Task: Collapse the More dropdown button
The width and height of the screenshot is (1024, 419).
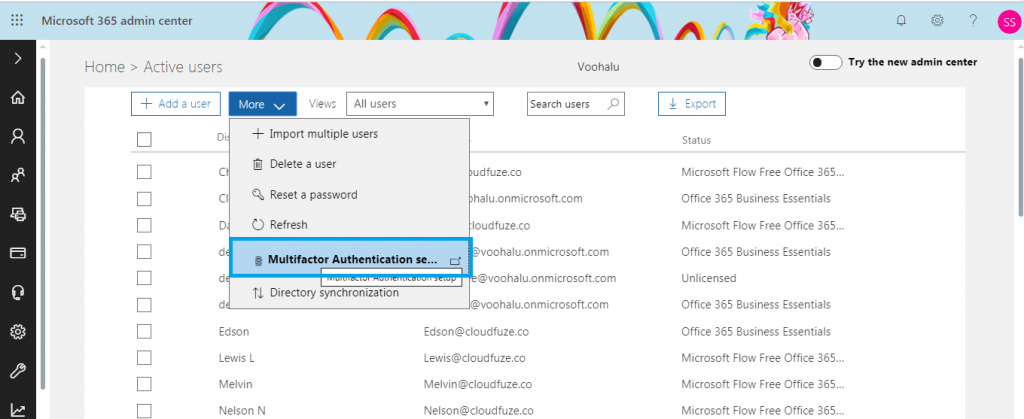Action: click(x=263, y=104)
